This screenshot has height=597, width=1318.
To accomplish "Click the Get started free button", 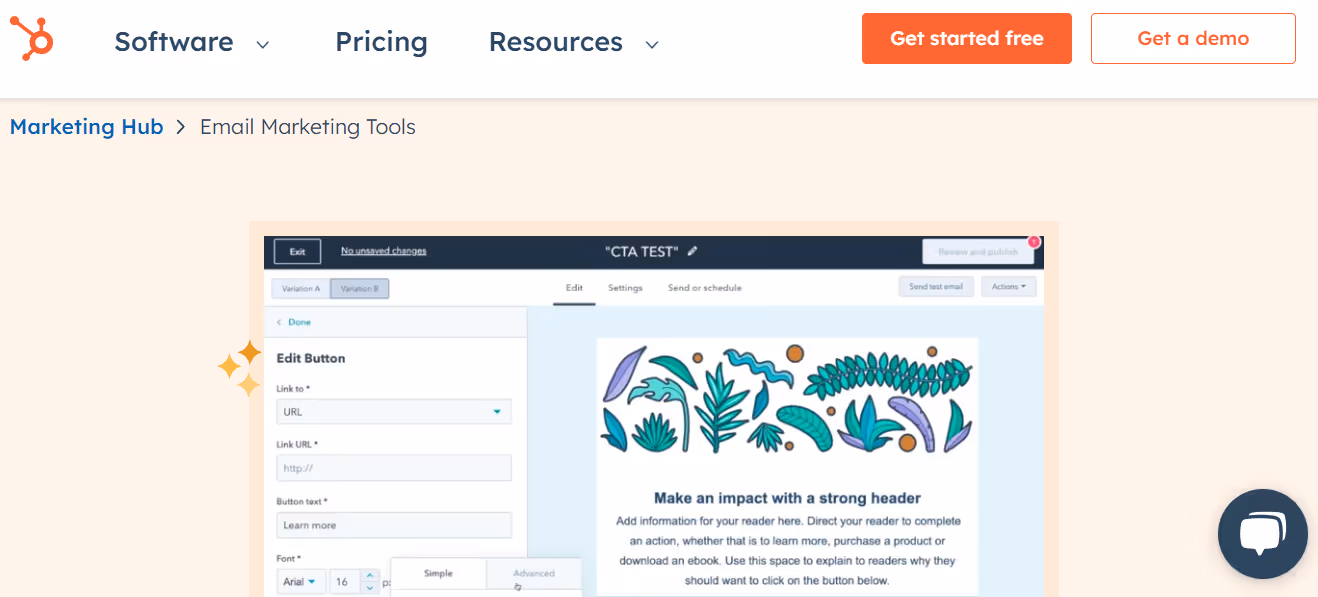I will (x=967, y=39).
